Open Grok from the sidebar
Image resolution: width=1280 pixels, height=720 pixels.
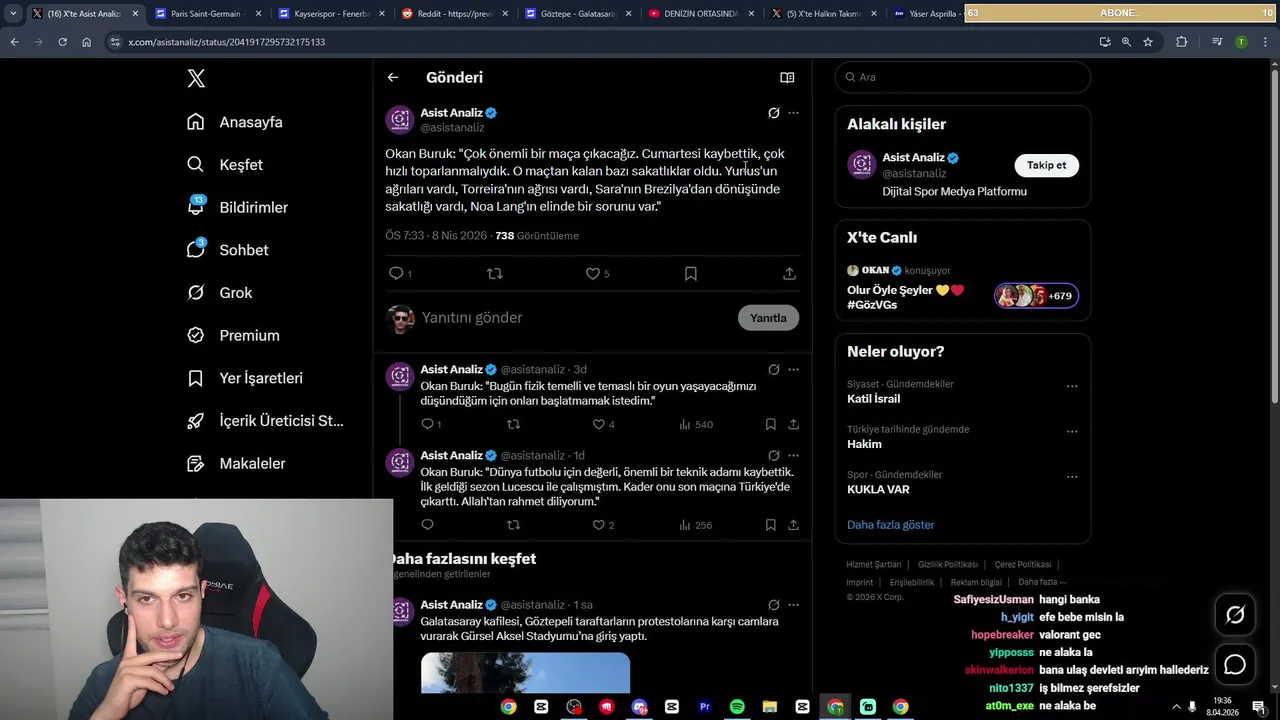[x=219, y=293]
